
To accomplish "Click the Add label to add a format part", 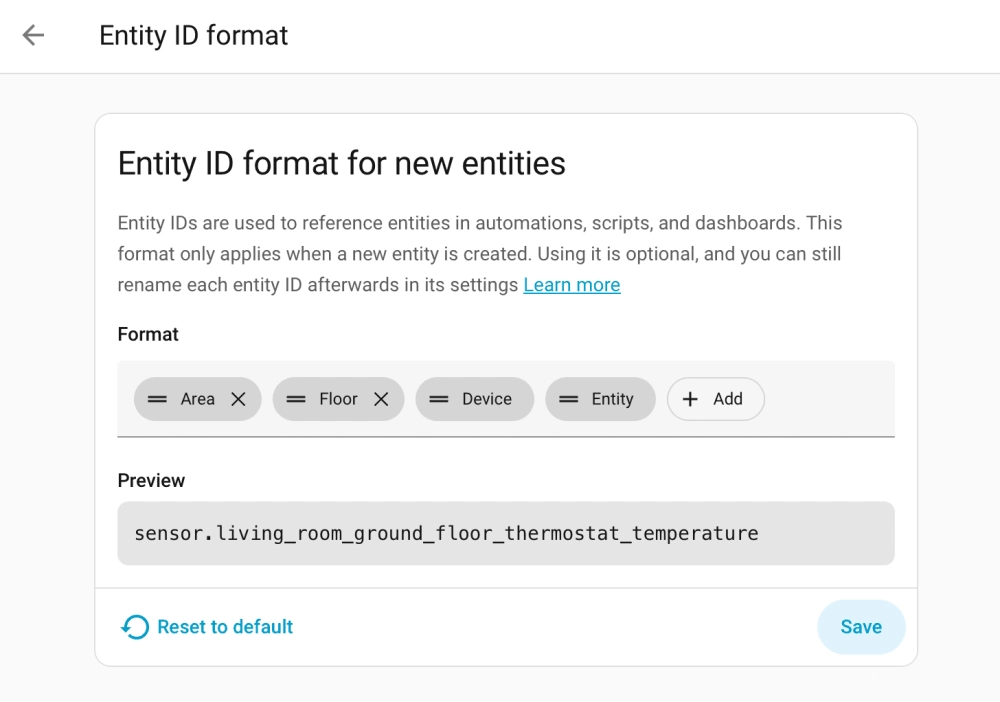I will pyautogui.click(x=728, y=399).
